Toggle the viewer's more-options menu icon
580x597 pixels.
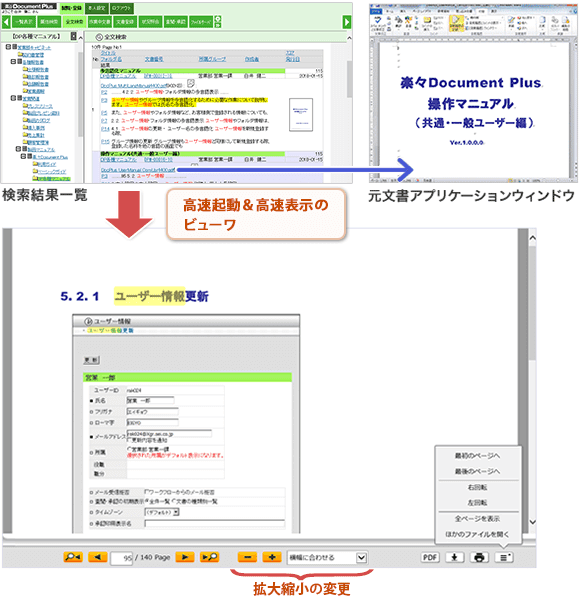point(504,558)
